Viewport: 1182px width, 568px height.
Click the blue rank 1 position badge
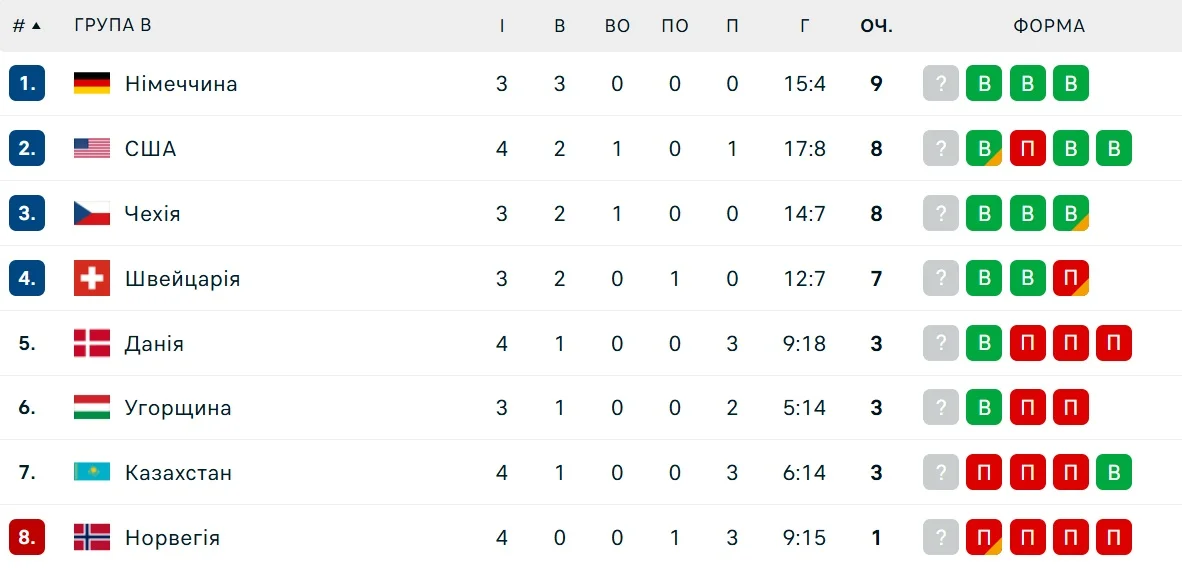pyautogui.click(x=27, y=84)
